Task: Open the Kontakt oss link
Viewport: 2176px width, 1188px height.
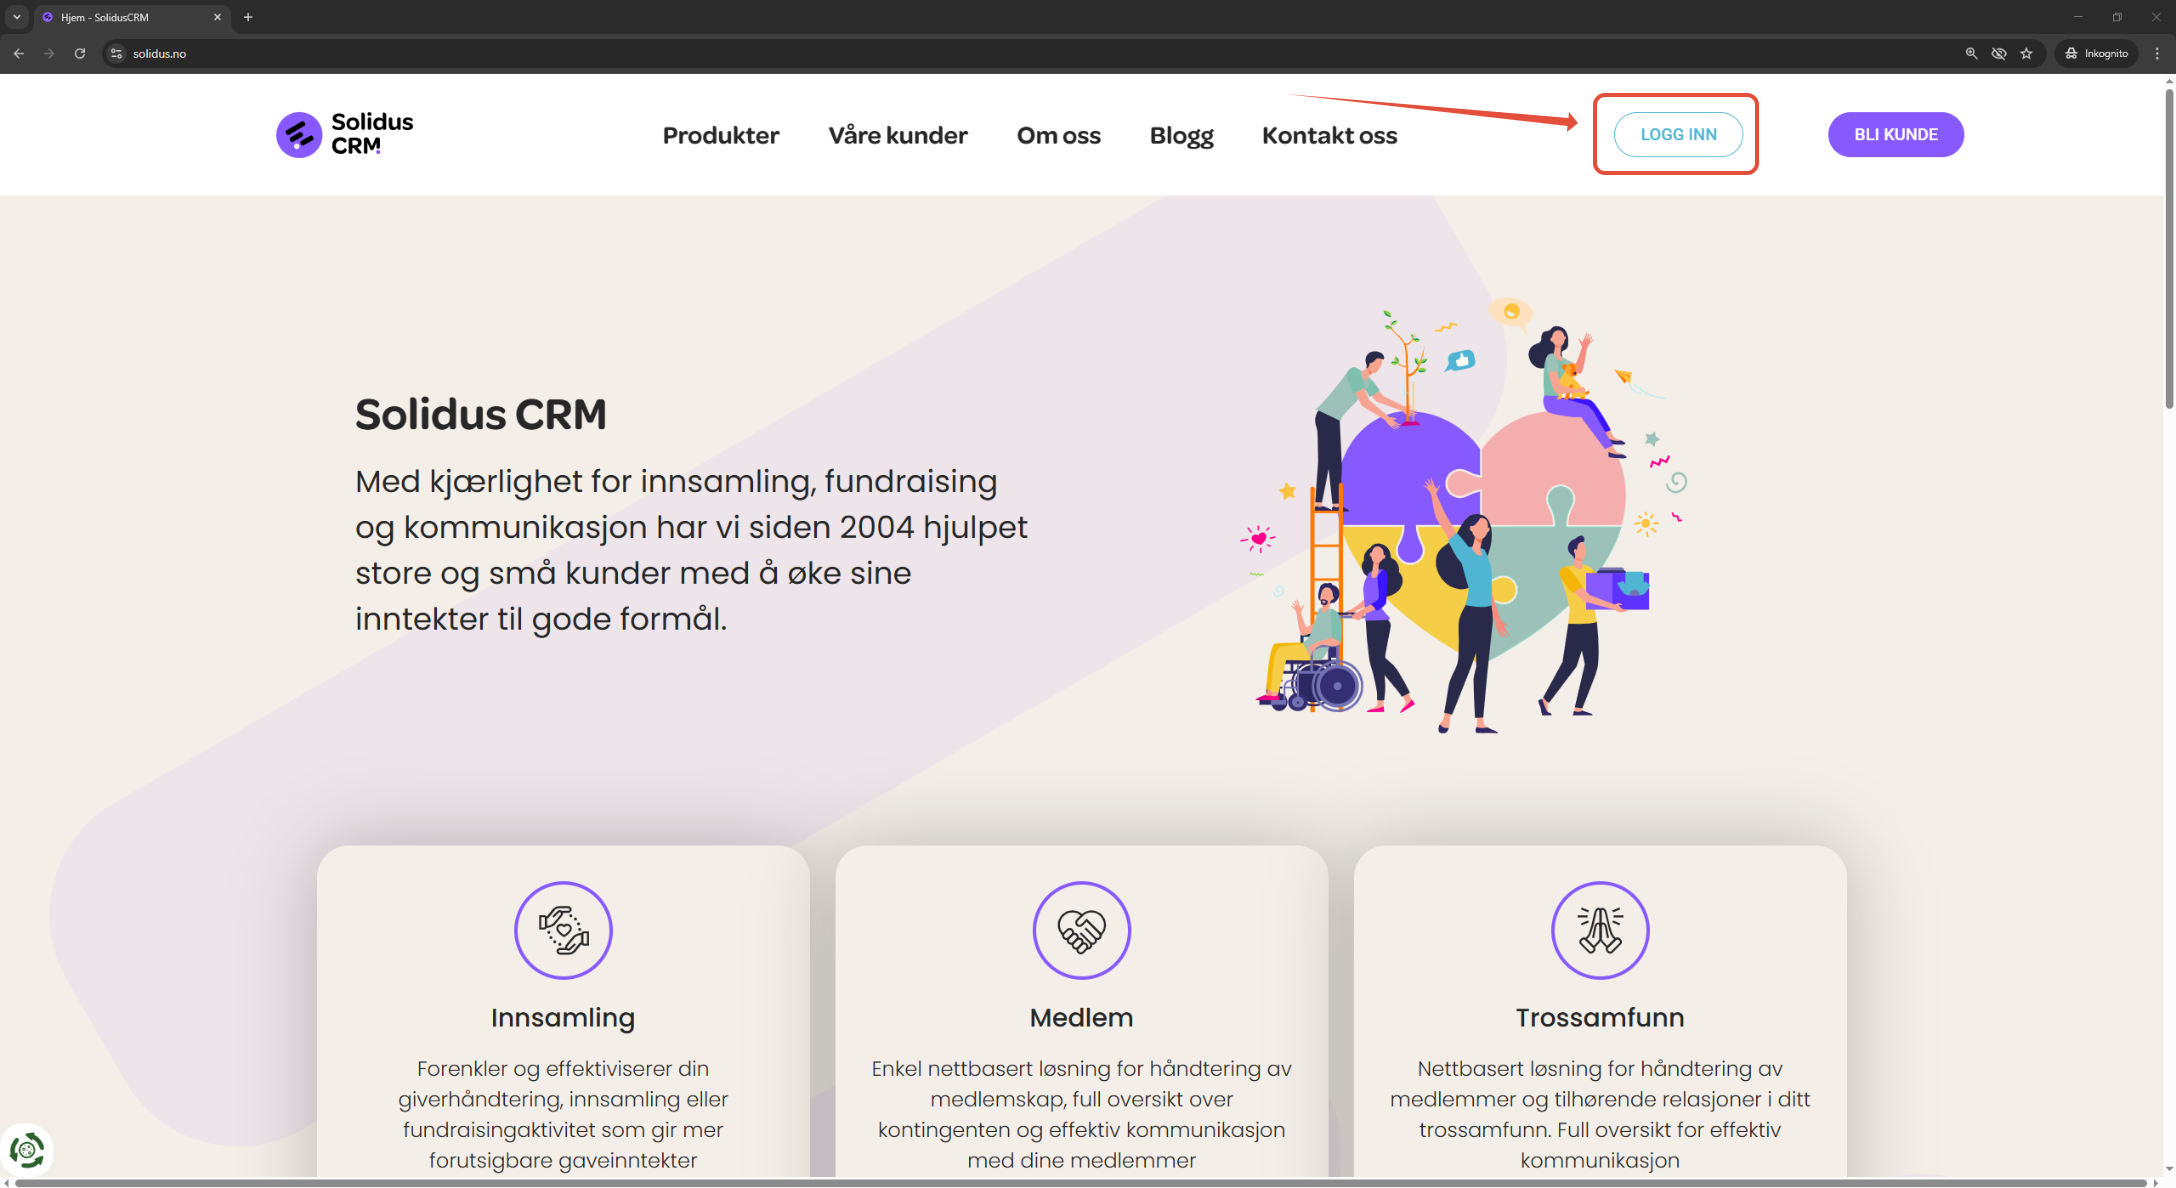Action: tap(1329, 135)
